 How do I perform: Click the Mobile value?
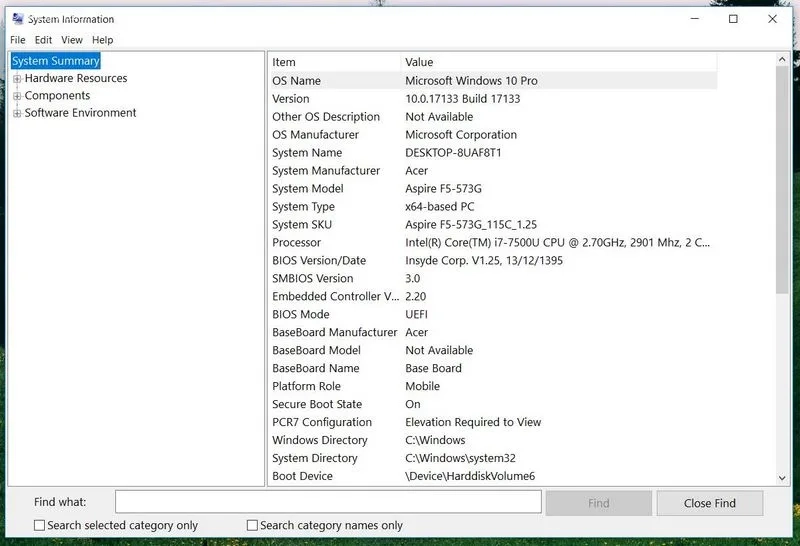[422, 386]
